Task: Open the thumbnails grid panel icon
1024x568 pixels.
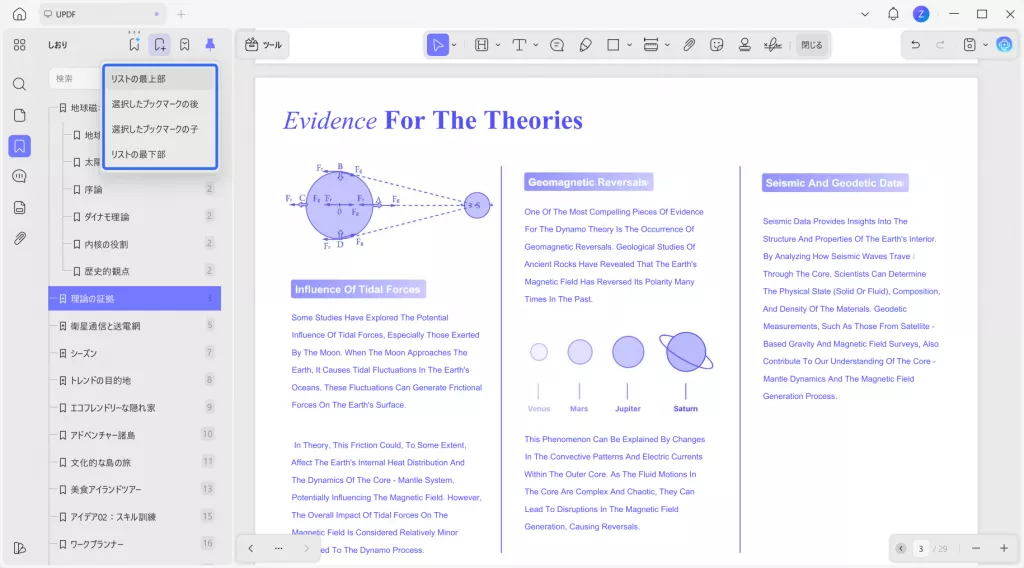Action: (20, 44)
